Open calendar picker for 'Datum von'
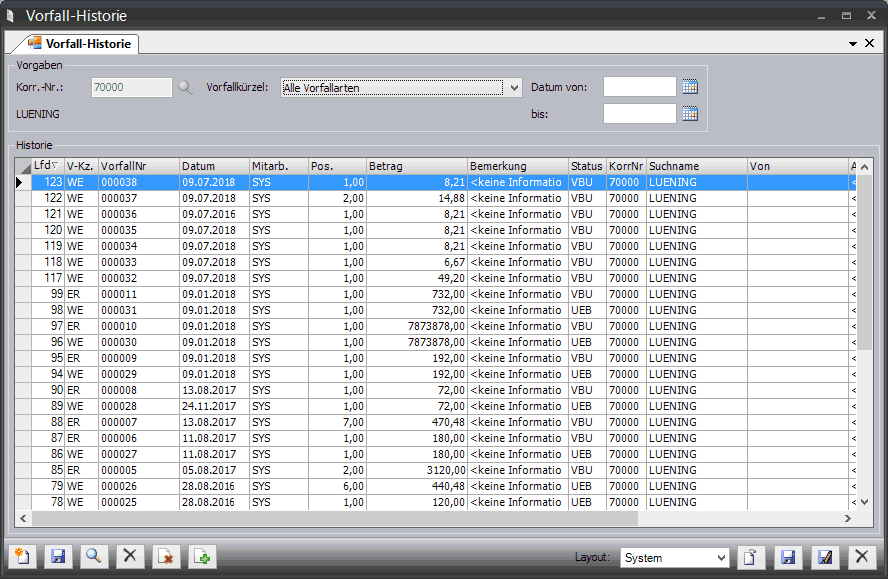This screenshot has height=579, width=888. click(689, 87)
